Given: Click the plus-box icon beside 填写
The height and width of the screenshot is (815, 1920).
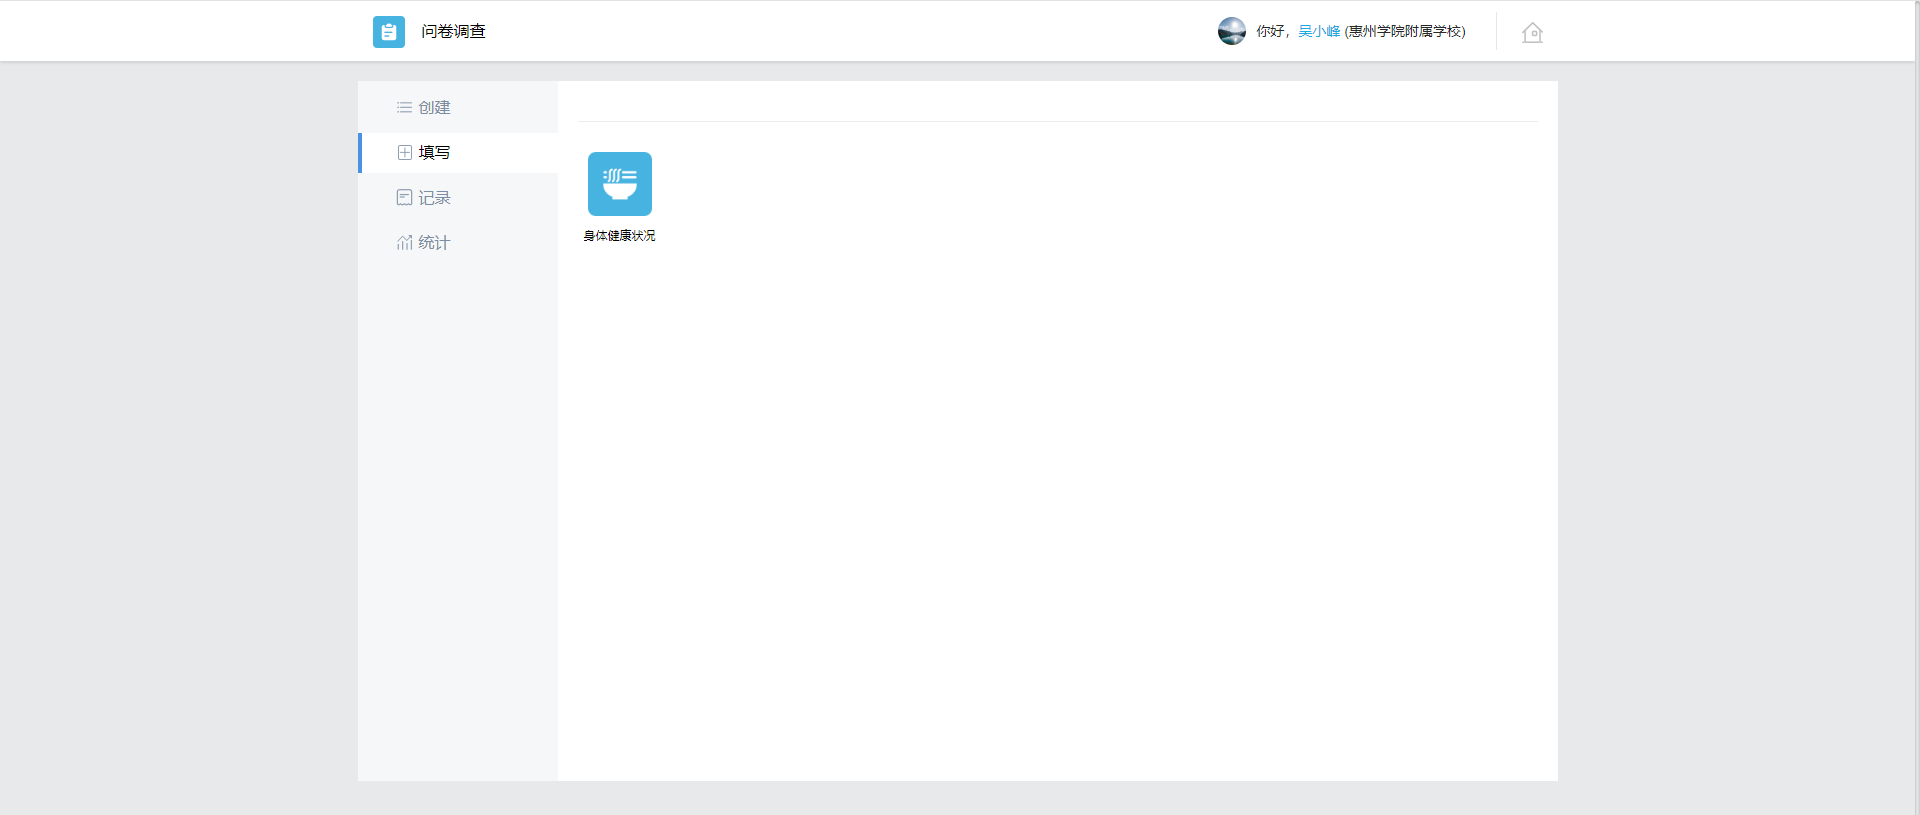Looking at the screenshot, I should (x=404, y=153).
